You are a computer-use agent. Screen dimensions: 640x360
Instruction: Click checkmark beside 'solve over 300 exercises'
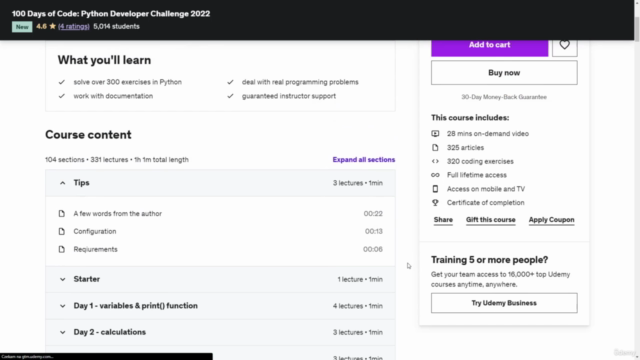62,82
